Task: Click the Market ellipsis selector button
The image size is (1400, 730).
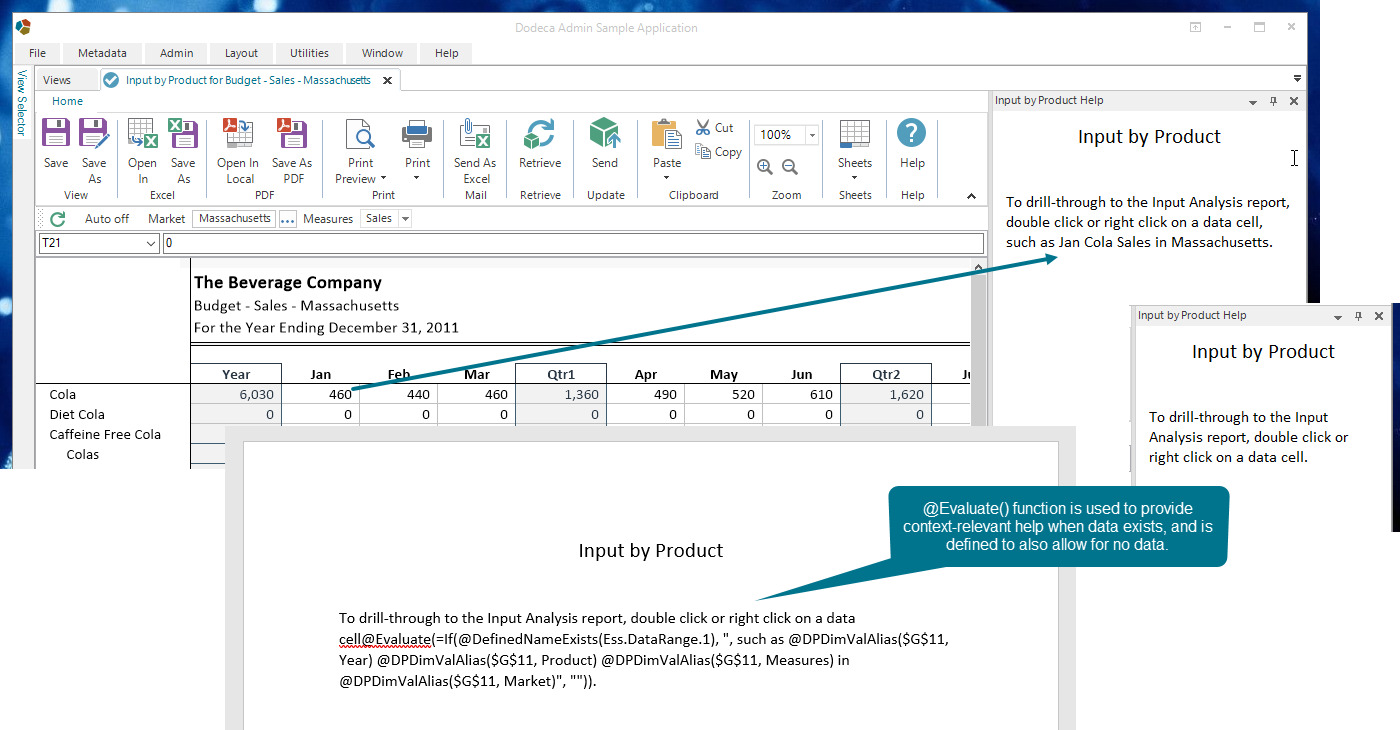Action: coord(288,219)
